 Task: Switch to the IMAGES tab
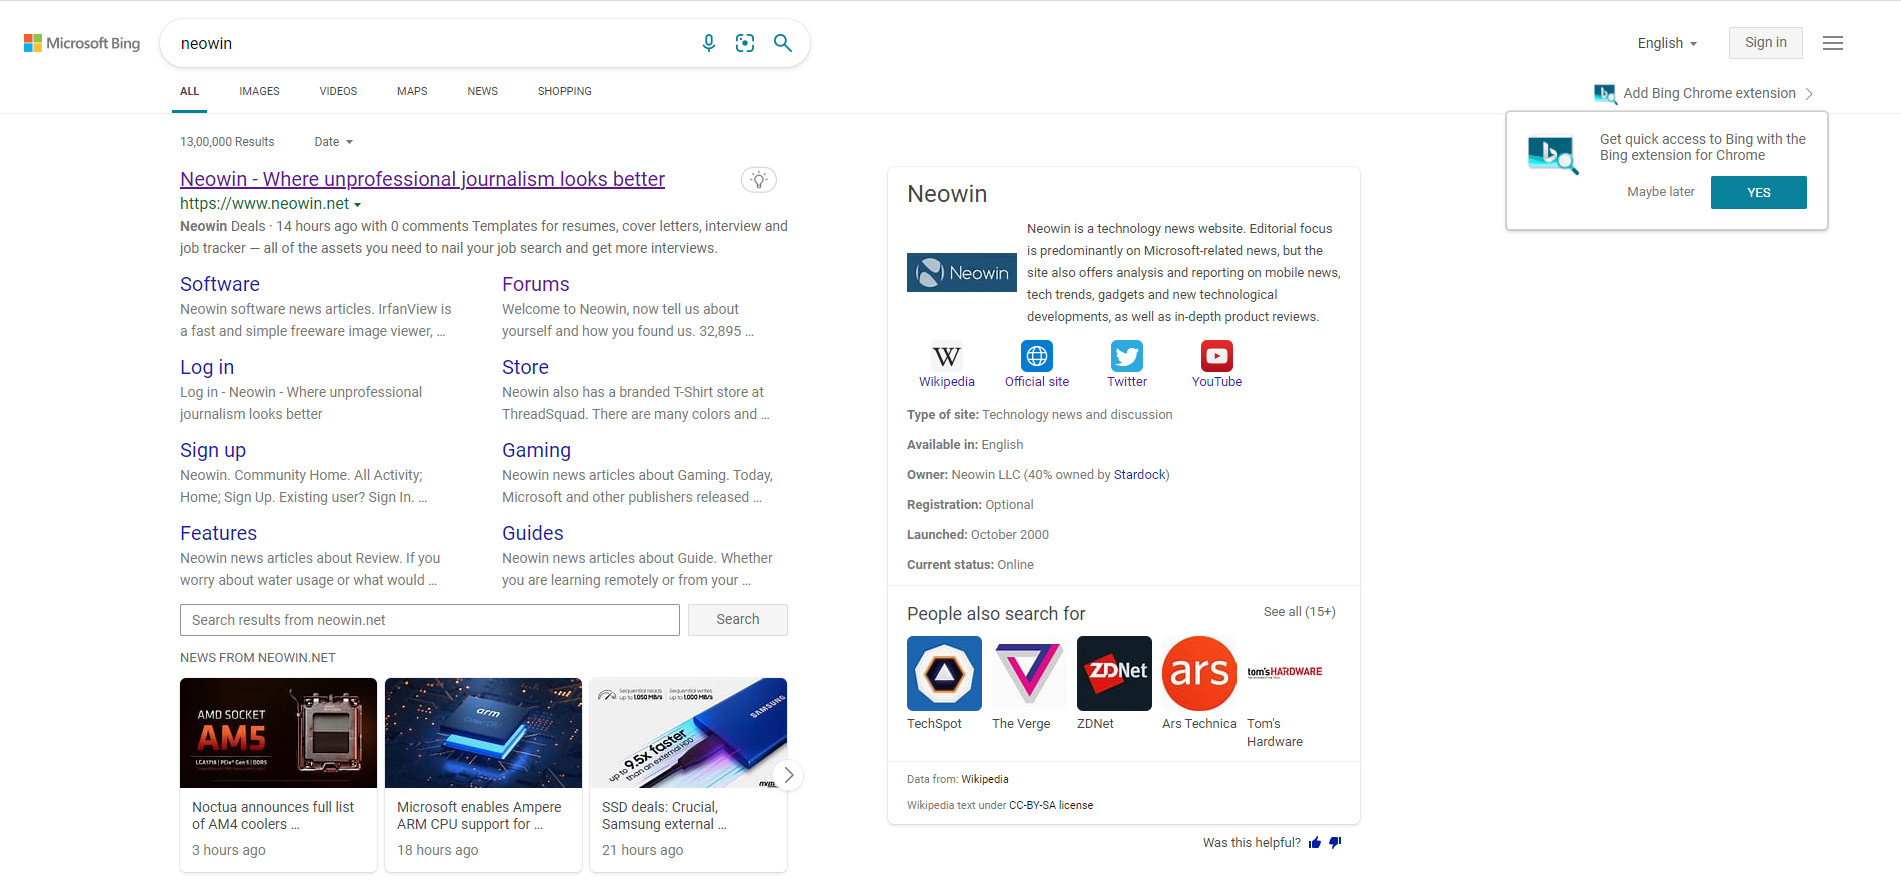[259, 91]
